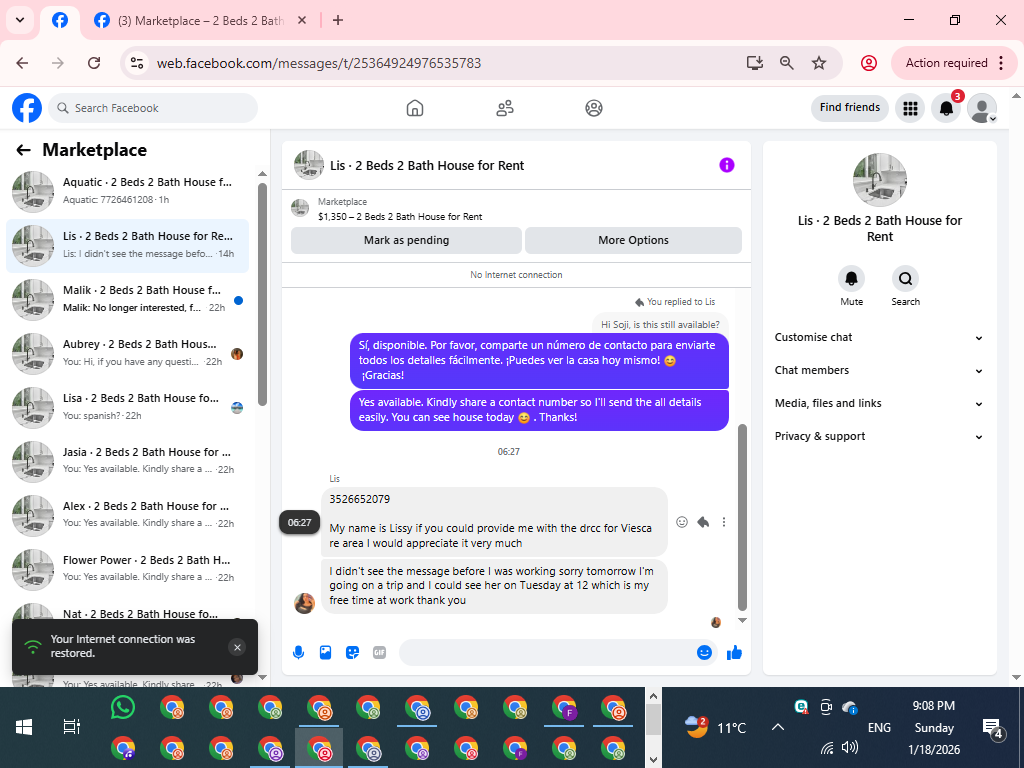The height and width of the screenshot is (768, 1024).
Task: Navigate back in browser
Action: (x=22, y=63)
